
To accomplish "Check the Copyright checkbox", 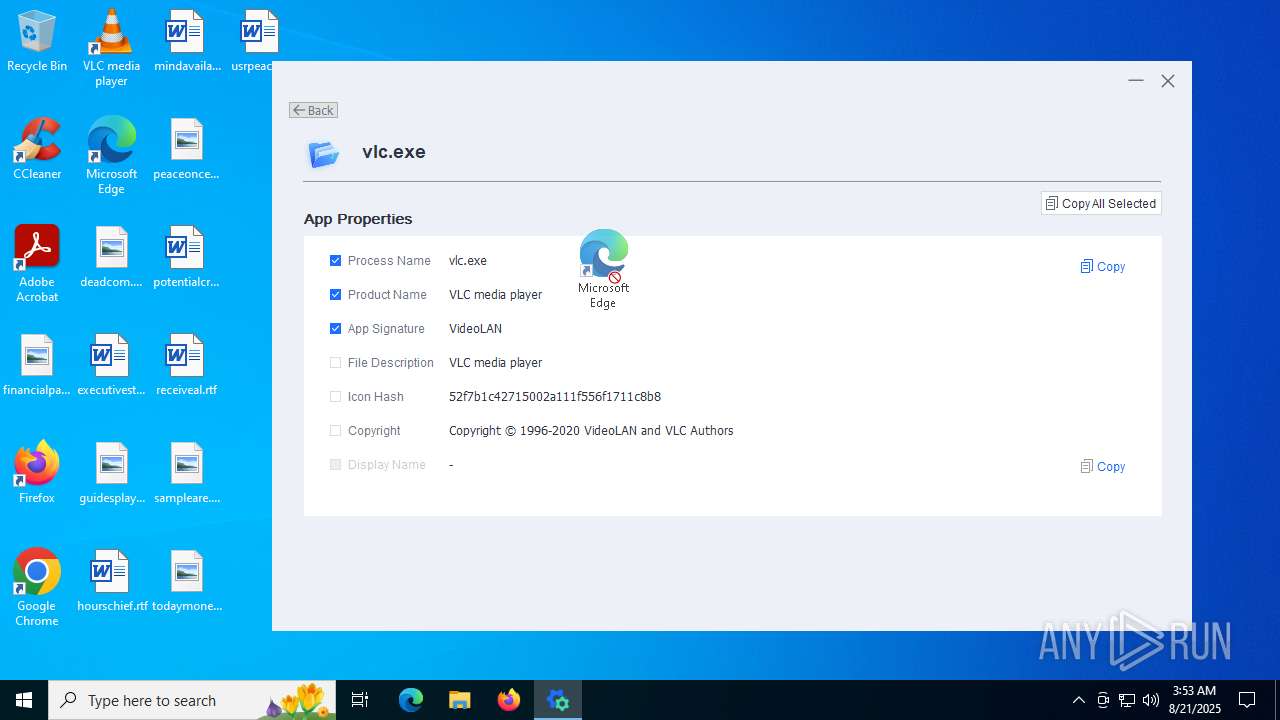I will coord(336,431).
